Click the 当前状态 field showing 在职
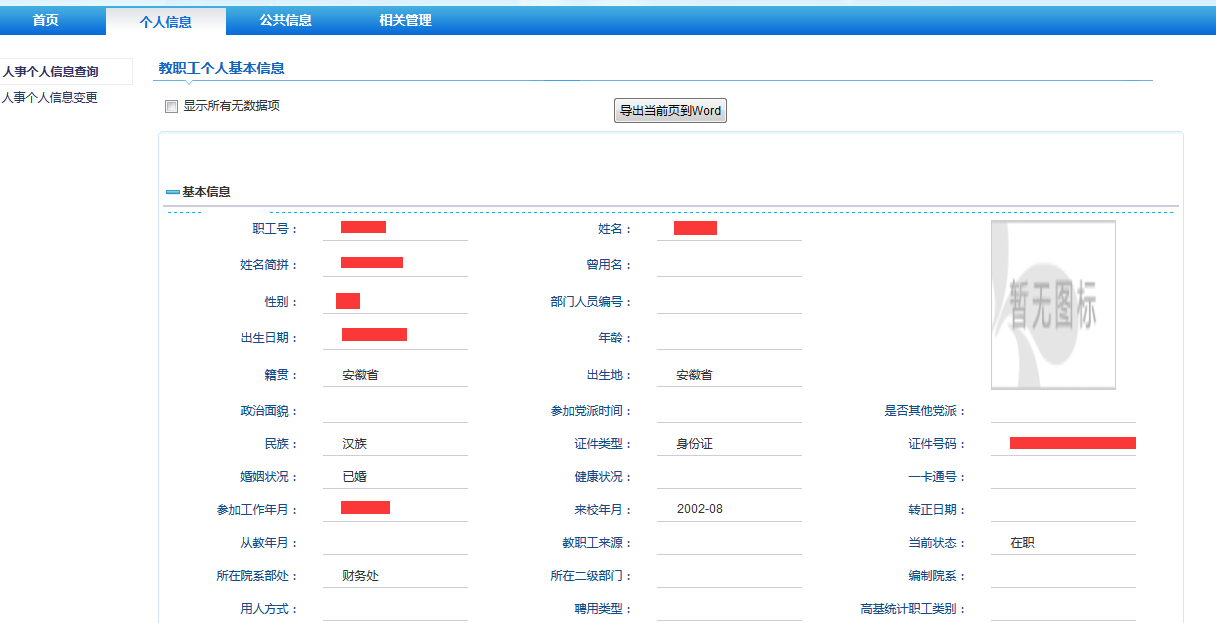 point(1063,543)
